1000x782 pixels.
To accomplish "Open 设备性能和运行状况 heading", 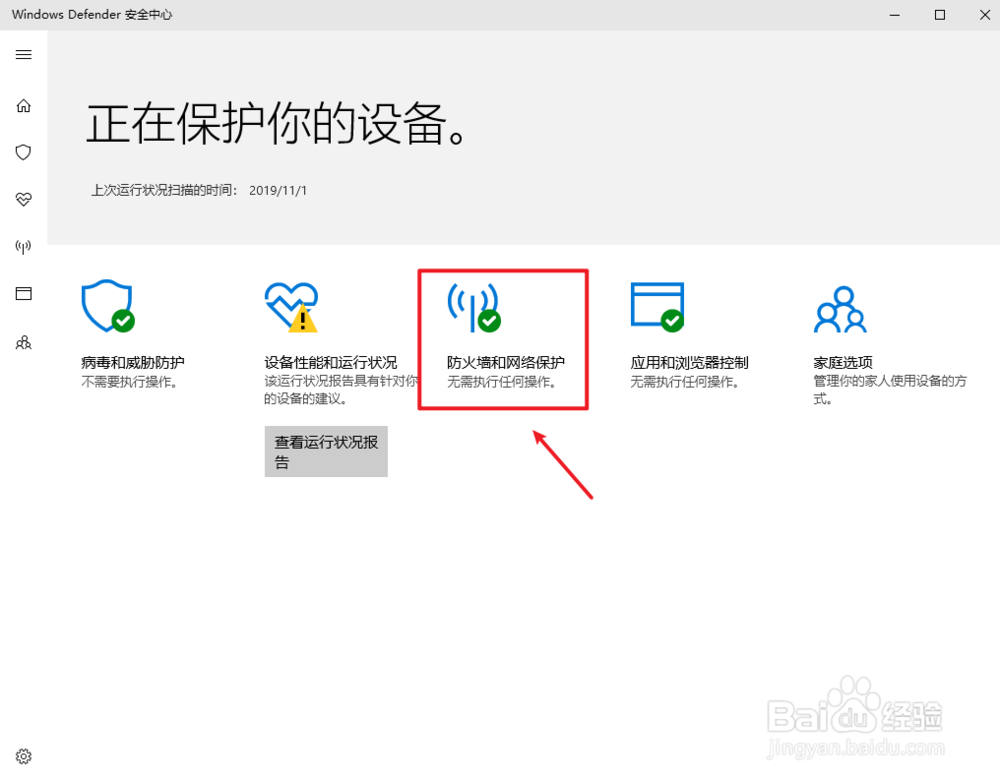I will coord(331,362).
